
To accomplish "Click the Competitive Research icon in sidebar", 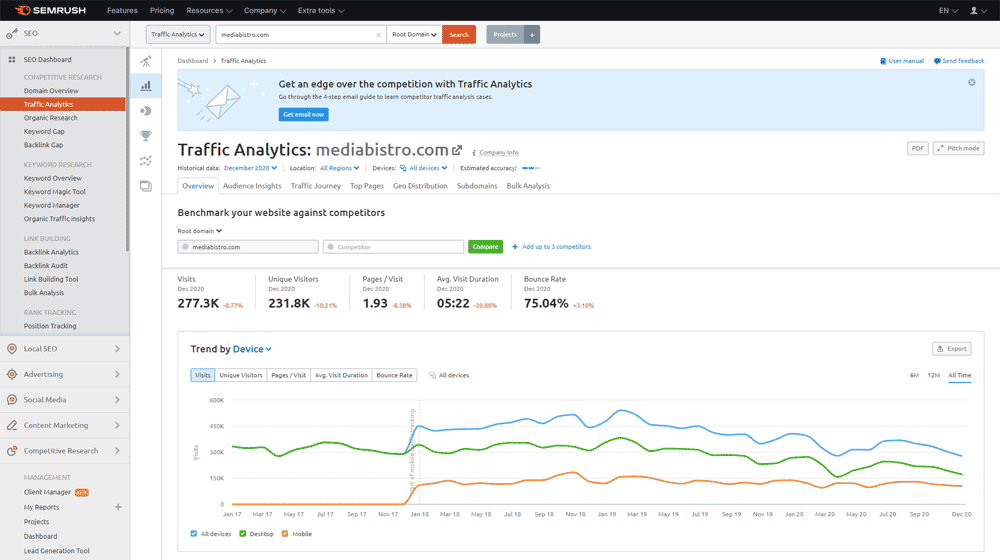I will tap(11, 450).
